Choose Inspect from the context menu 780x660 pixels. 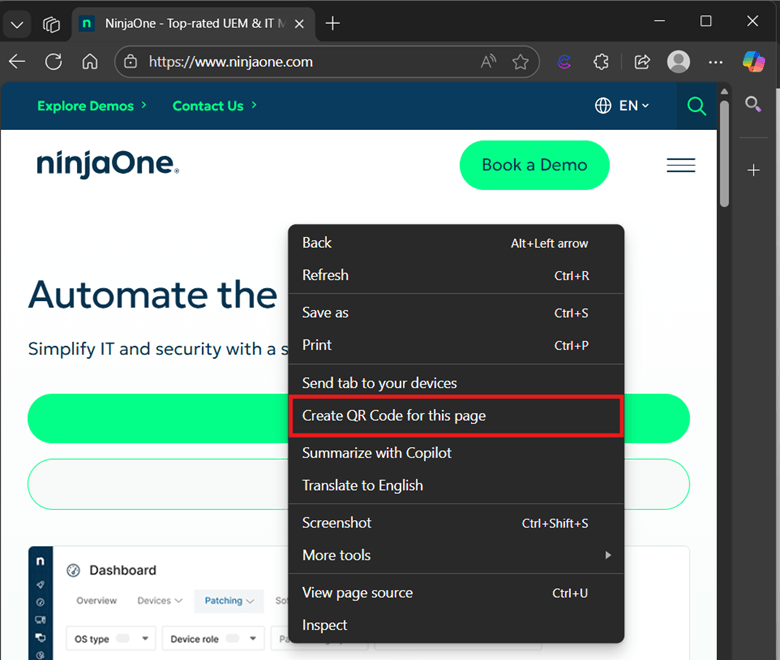pyautogui.click(x=456, y=625)
